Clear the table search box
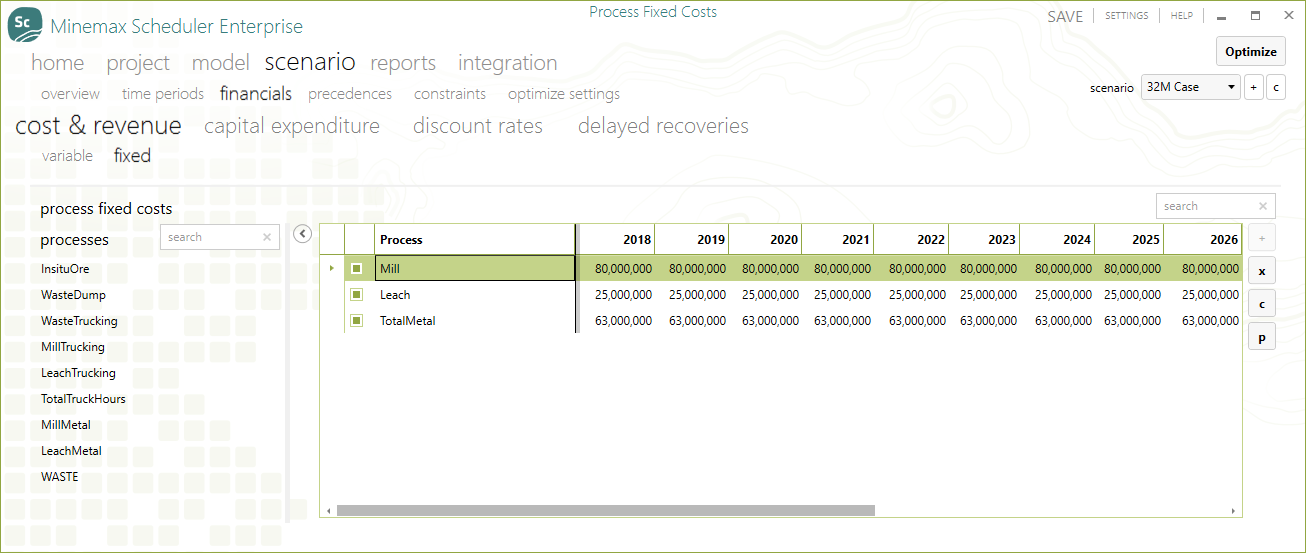 point(1263,206)
